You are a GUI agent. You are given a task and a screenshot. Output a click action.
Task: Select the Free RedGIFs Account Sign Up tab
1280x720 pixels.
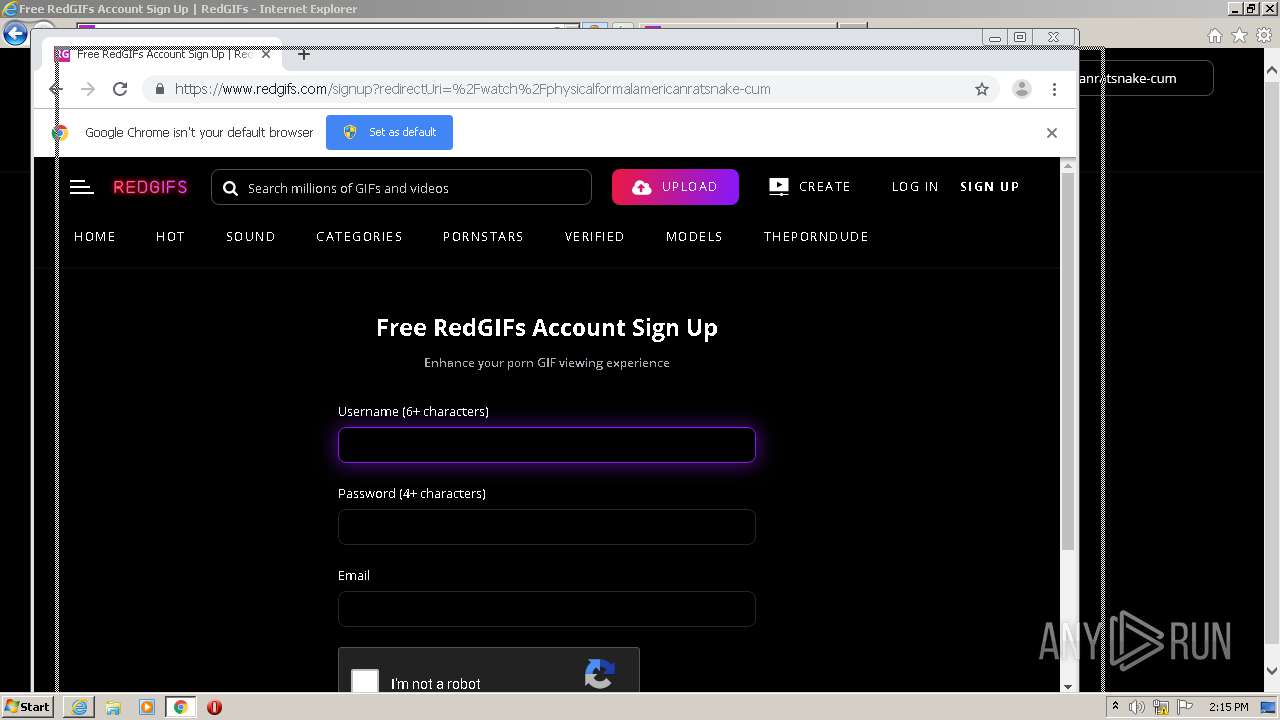pos(162,54)
